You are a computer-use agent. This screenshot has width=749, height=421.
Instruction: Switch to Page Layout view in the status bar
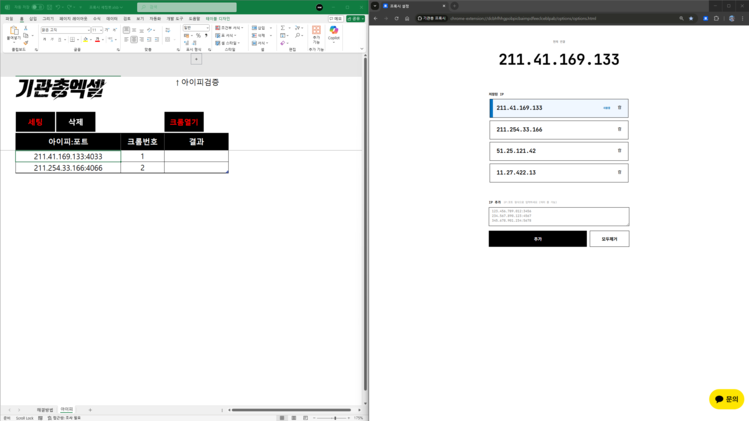(x=294, y=418)
